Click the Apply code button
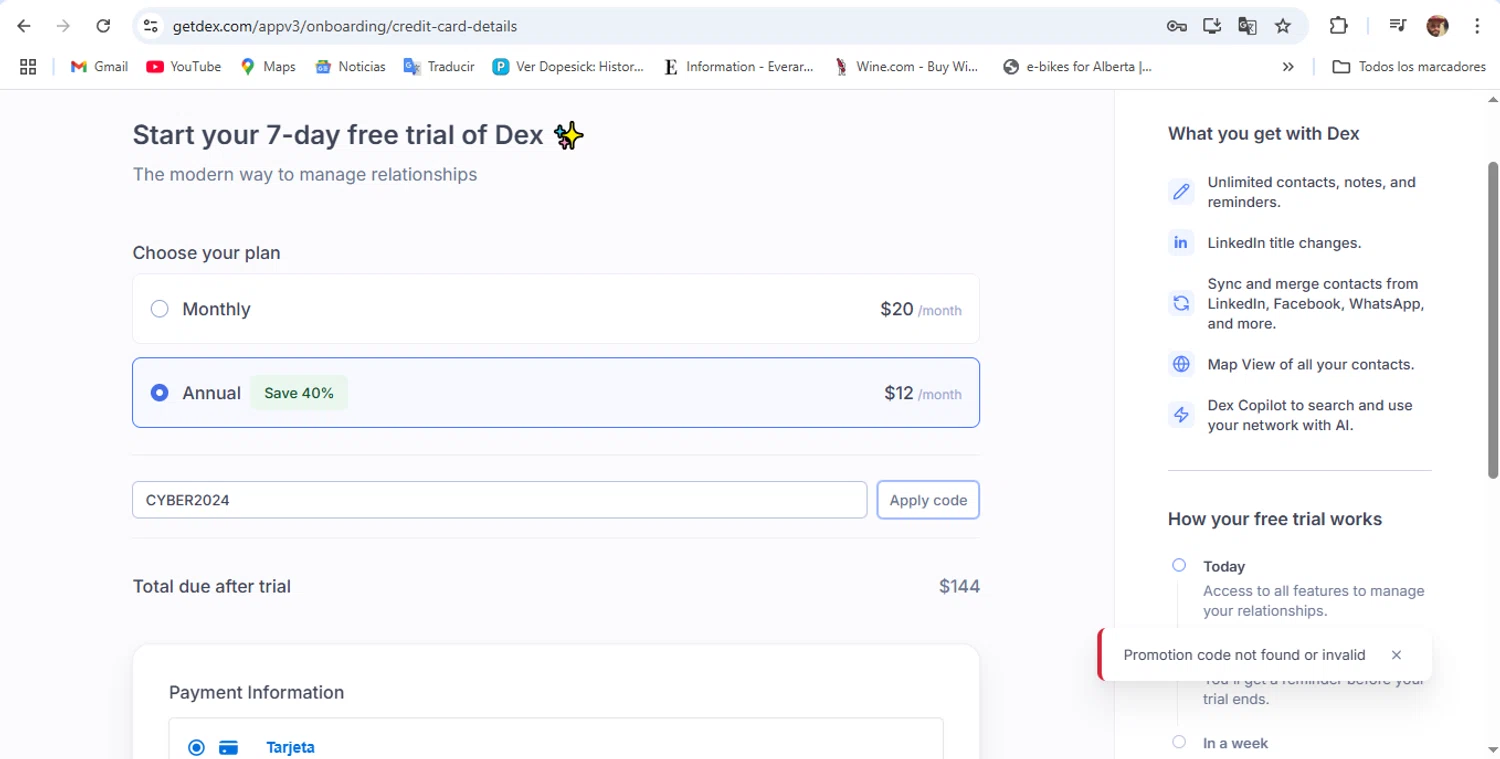This screenshot has width=1500, height=759. (928, 500)
